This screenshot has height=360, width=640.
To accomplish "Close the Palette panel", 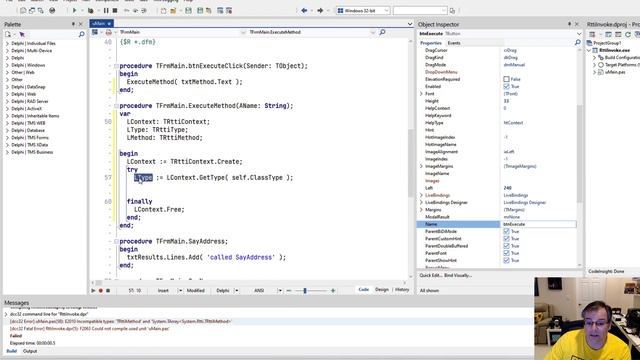I will (80, 24).
